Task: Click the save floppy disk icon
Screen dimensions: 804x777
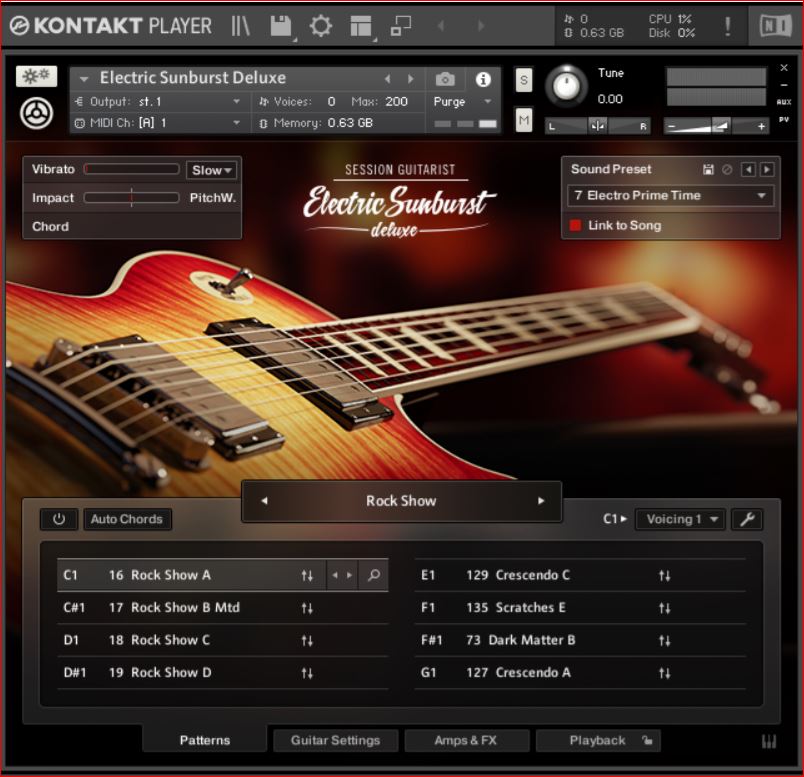Action: [280, 26]
